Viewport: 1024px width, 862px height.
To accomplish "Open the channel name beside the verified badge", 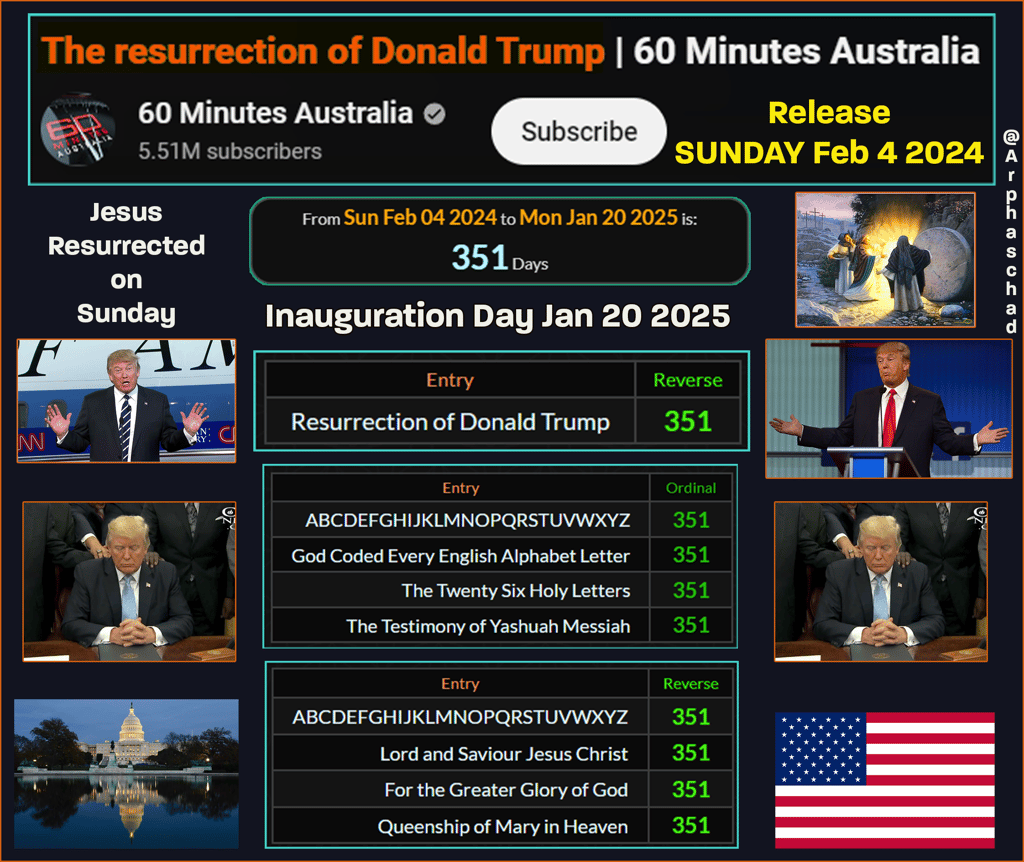I will pos(275,113).
